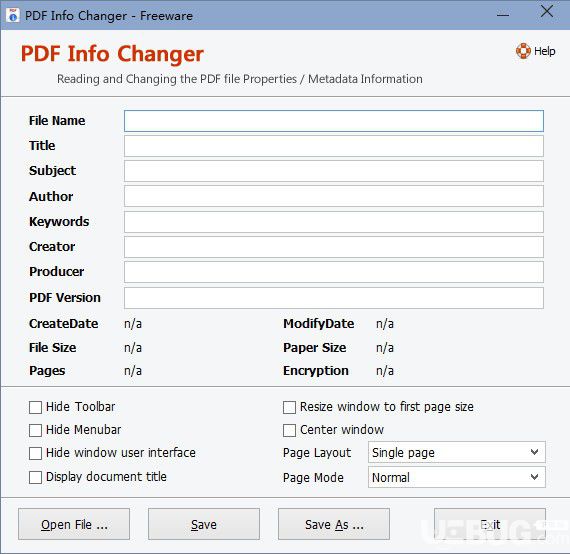Click the PDF Version field
Screen dimensions: 570x554
point(334,298)
